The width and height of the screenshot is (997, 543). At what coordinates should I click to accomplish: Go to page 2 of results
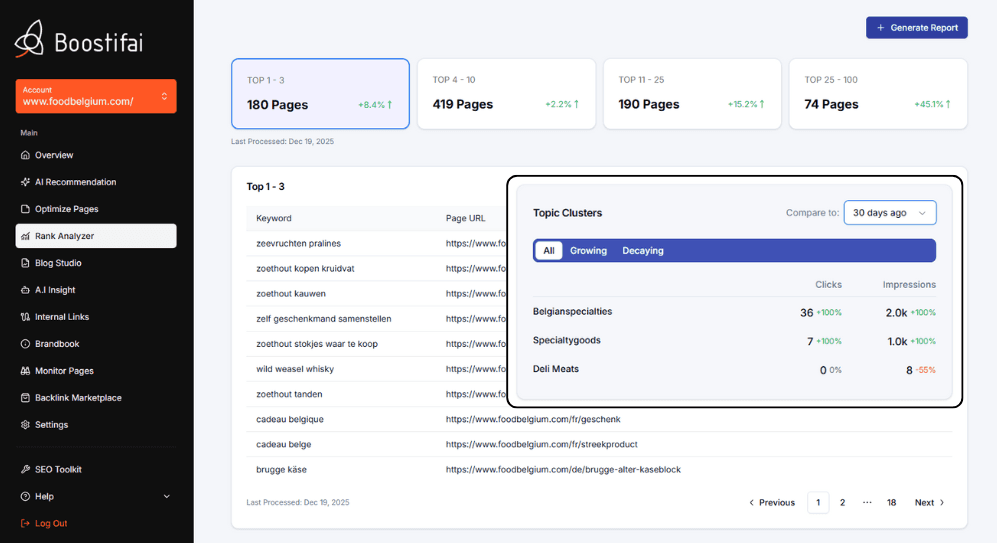(x=842, y=502)
